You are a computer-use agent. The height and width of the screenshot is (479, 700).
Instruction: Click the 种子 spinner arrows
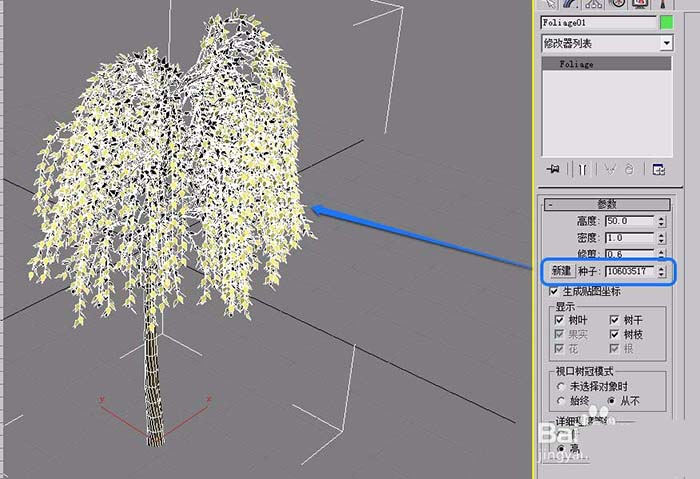click(x=661, y=271)
